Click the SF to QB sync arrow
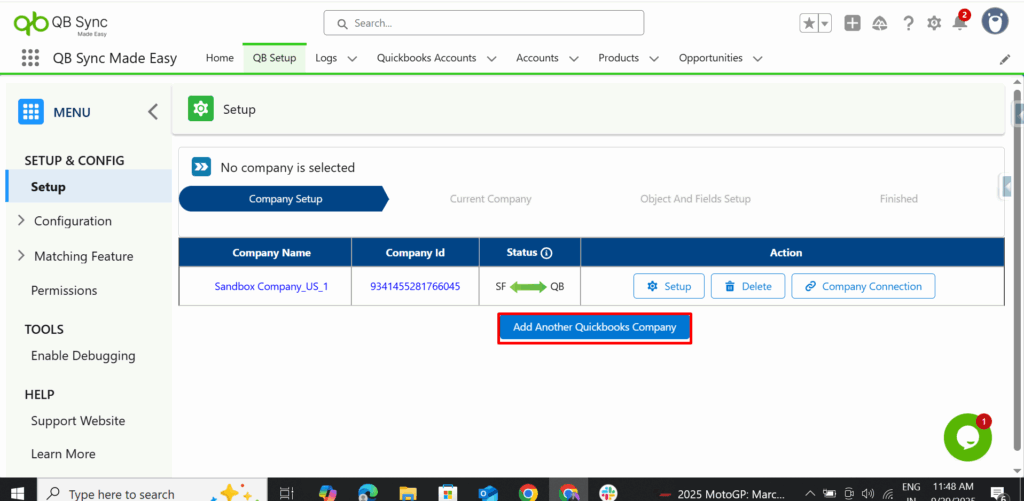1024x501 pixels. (528, 286)
